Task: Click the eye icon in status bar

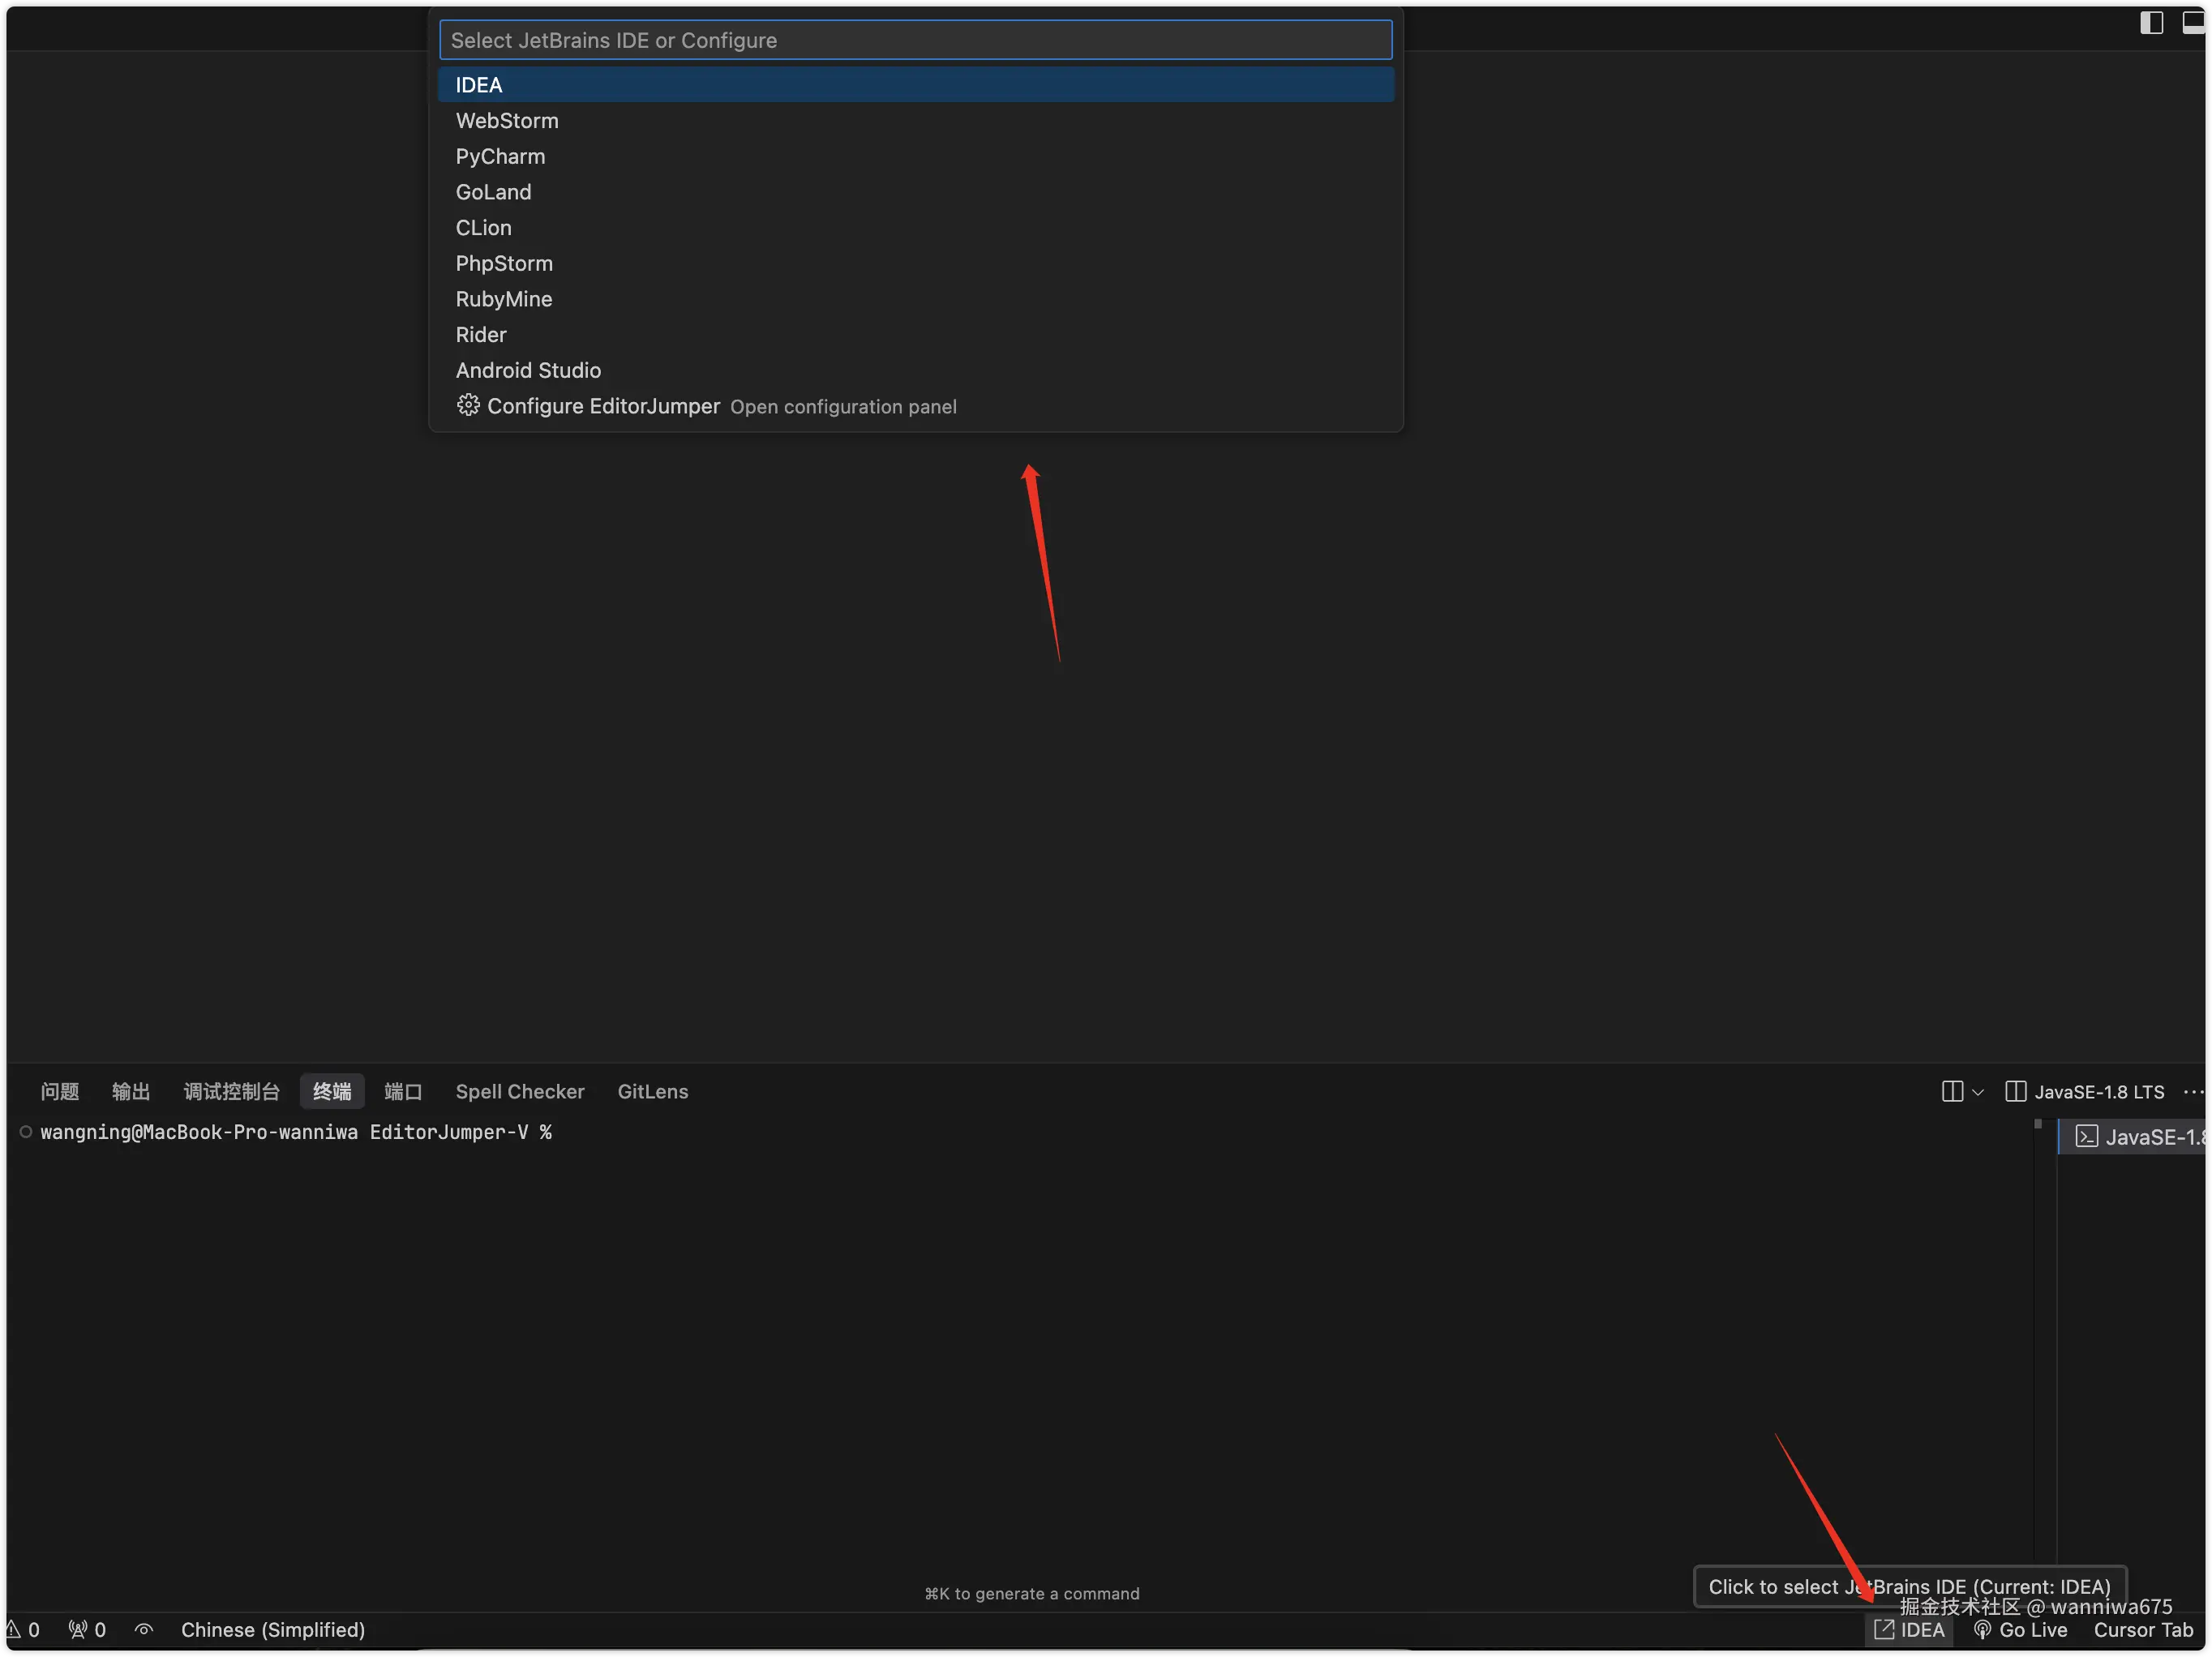Action: coord(144,1629)
